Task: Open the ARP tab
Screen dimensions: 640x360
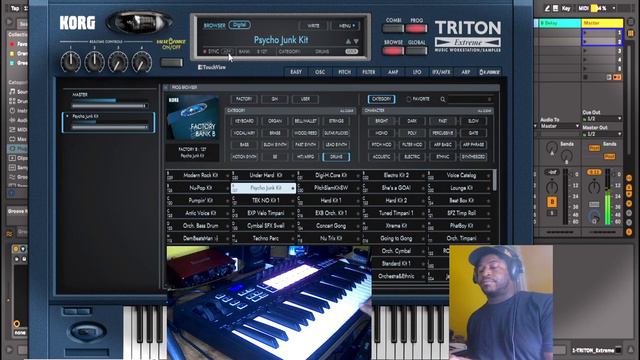Action: [x=465, y=72]
